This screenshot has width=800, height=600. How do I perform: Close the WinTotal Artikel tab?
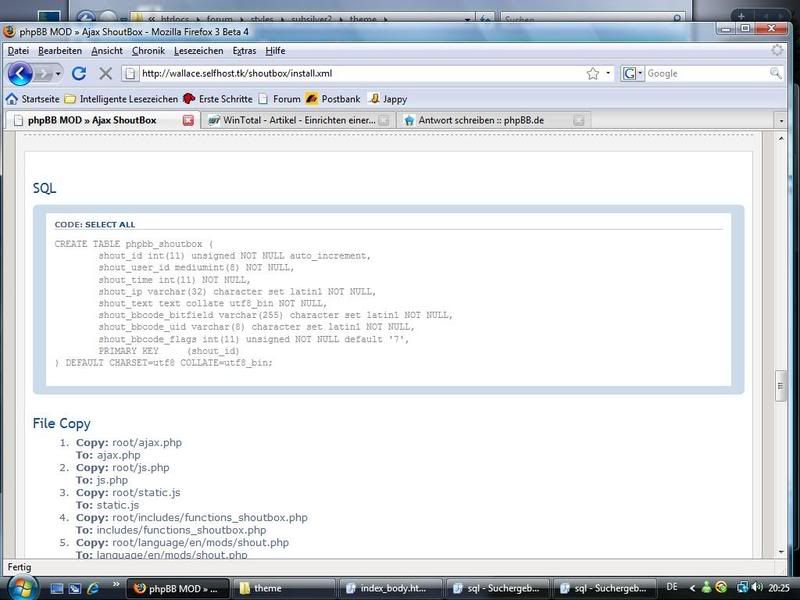[x=384, y=120]
